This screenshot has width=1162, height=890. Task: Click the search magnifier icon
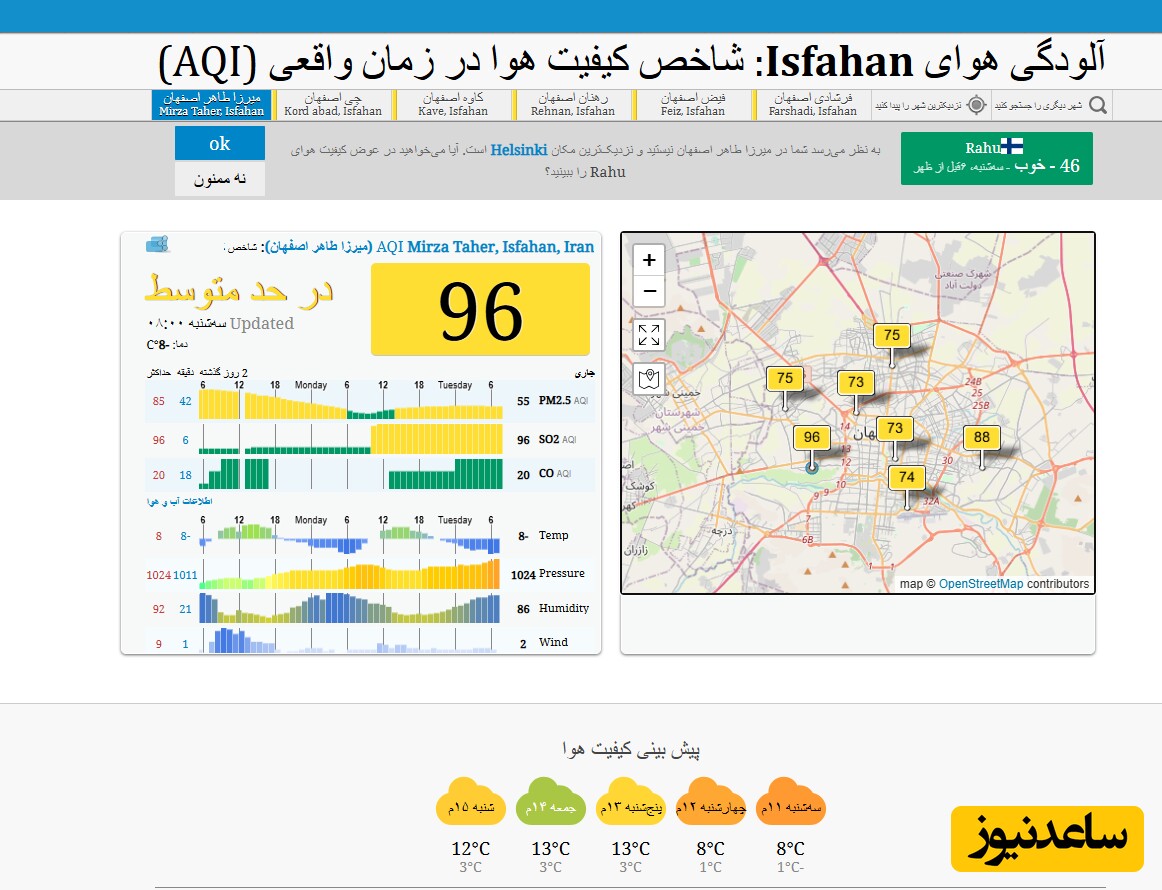1098,105
